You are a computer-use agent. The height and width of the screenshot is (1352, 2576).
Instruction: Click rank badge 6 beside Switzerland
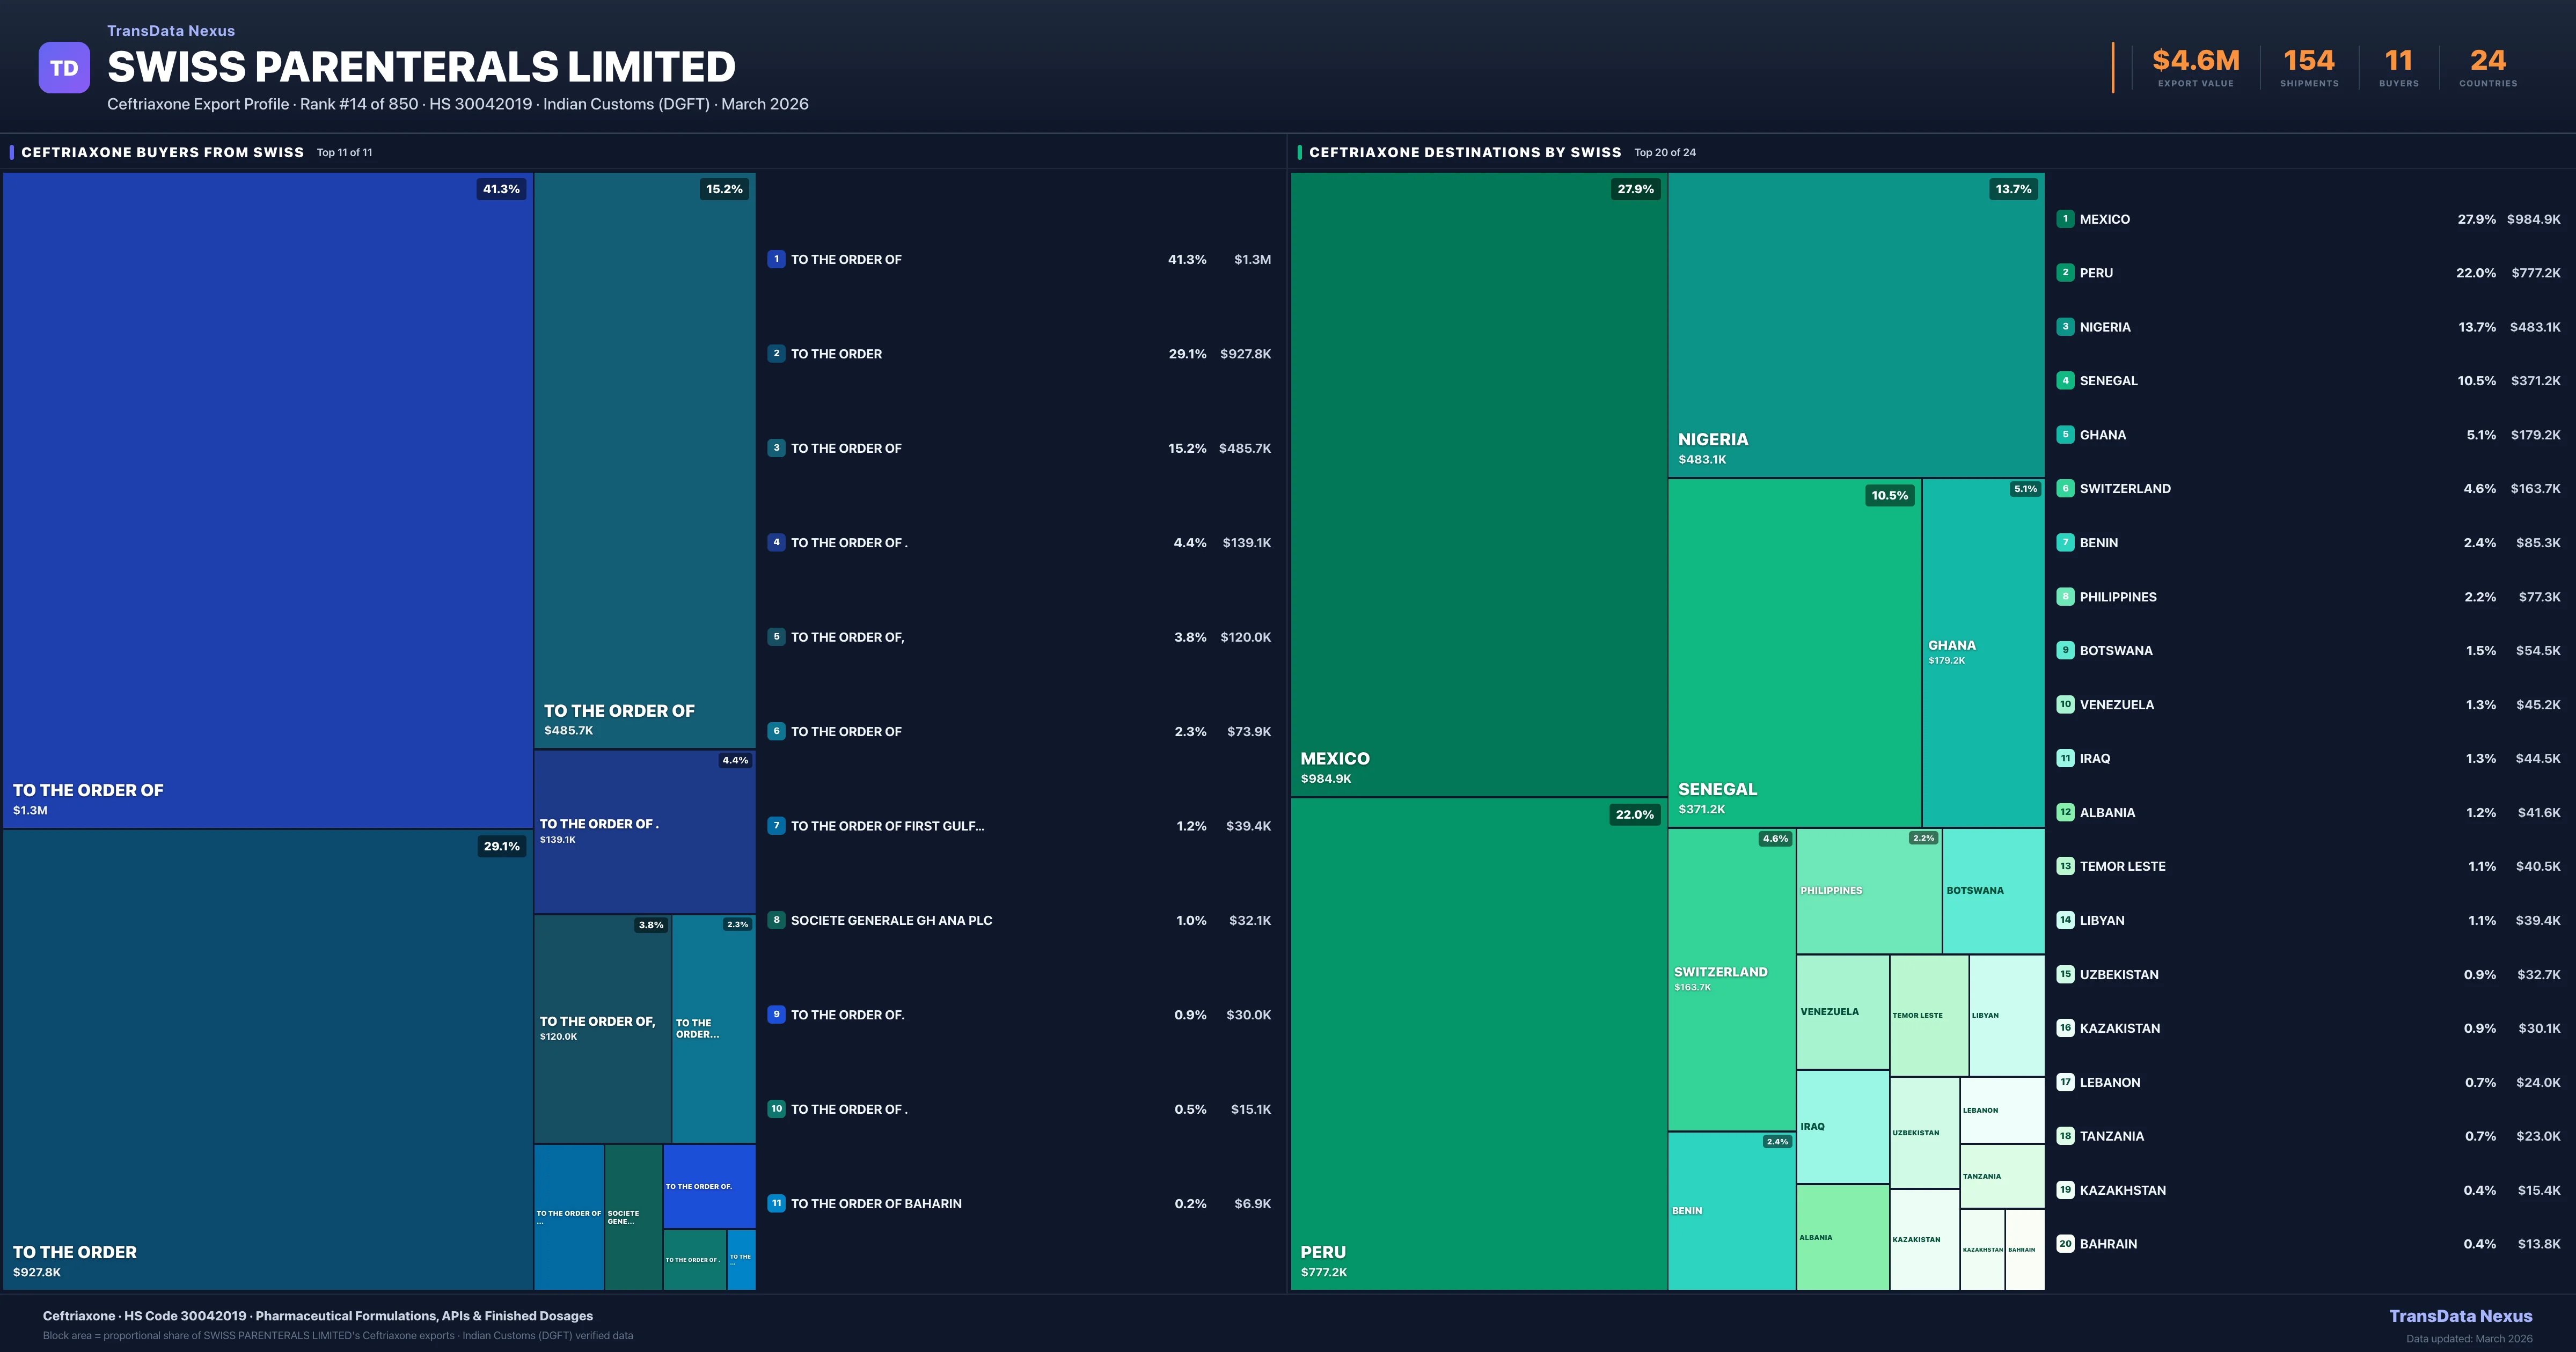(x=2065, y=489)
